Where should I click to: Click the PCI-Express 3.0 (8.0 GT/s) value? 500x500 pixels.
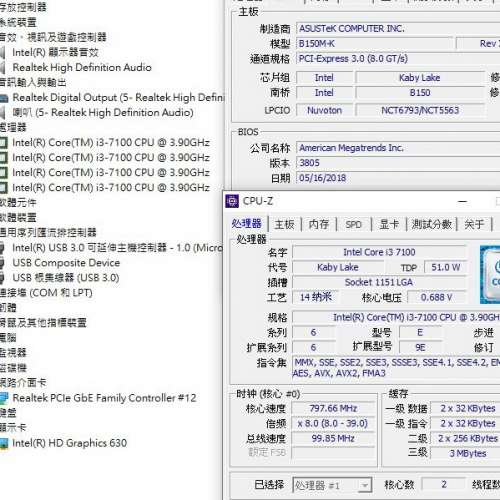point(398,59)
